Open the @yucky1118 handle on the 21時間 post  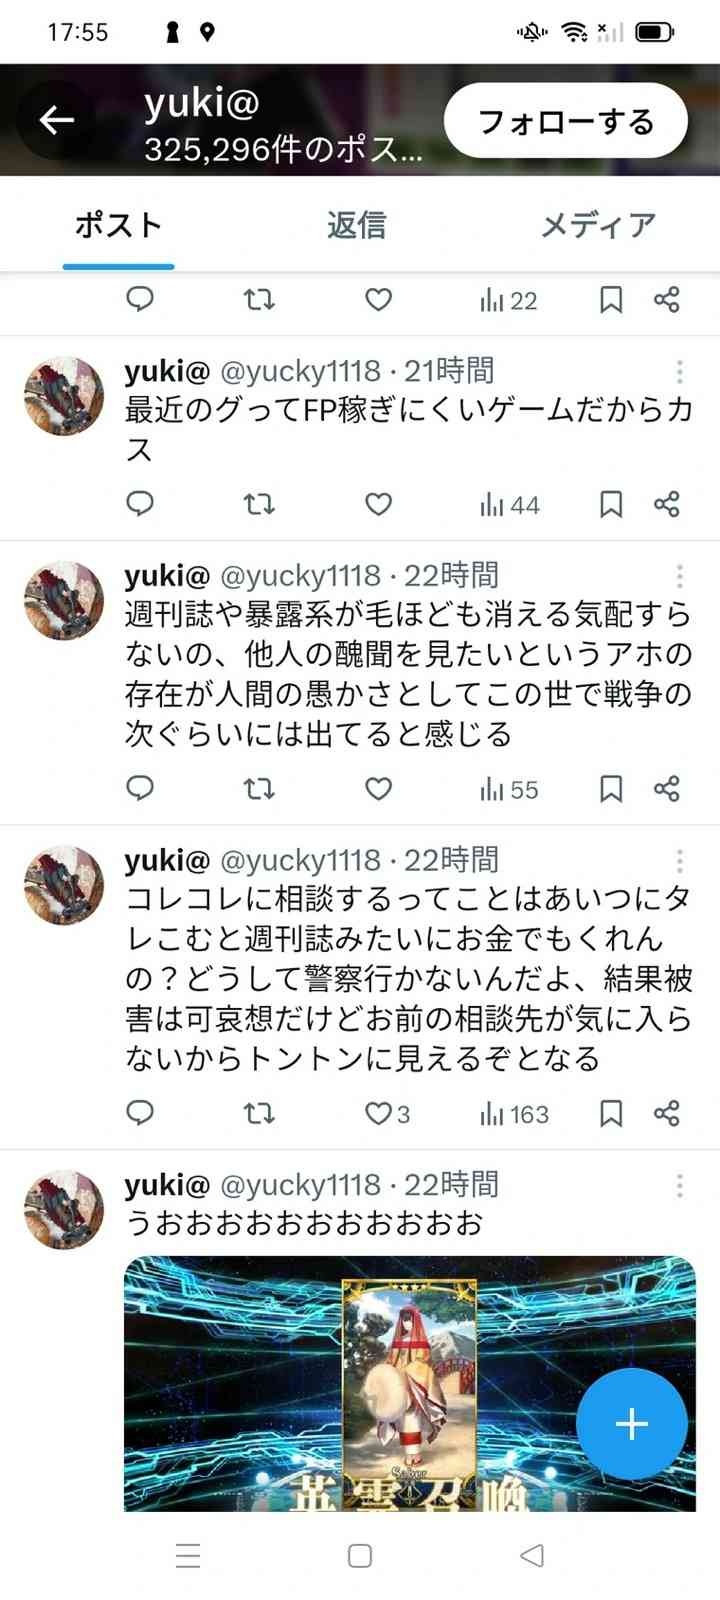300,372
